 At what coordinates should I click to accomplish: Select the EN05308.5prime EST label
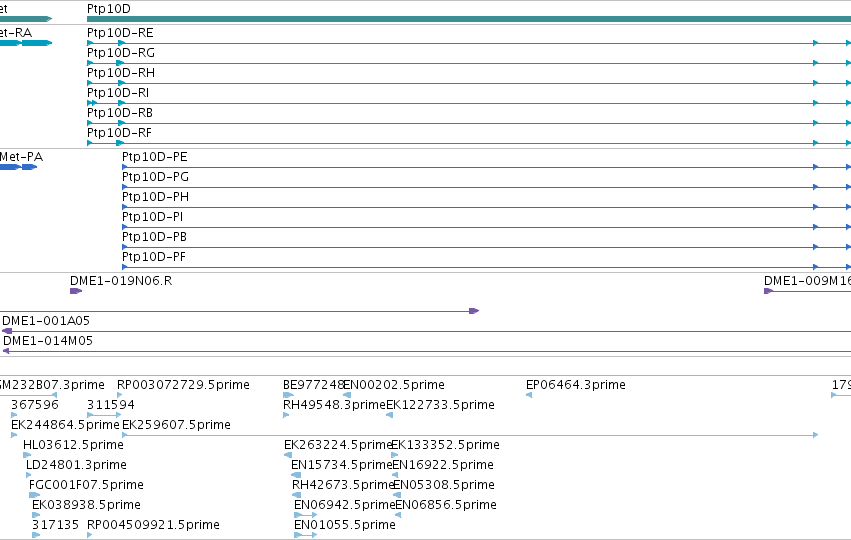coord(444,485)
